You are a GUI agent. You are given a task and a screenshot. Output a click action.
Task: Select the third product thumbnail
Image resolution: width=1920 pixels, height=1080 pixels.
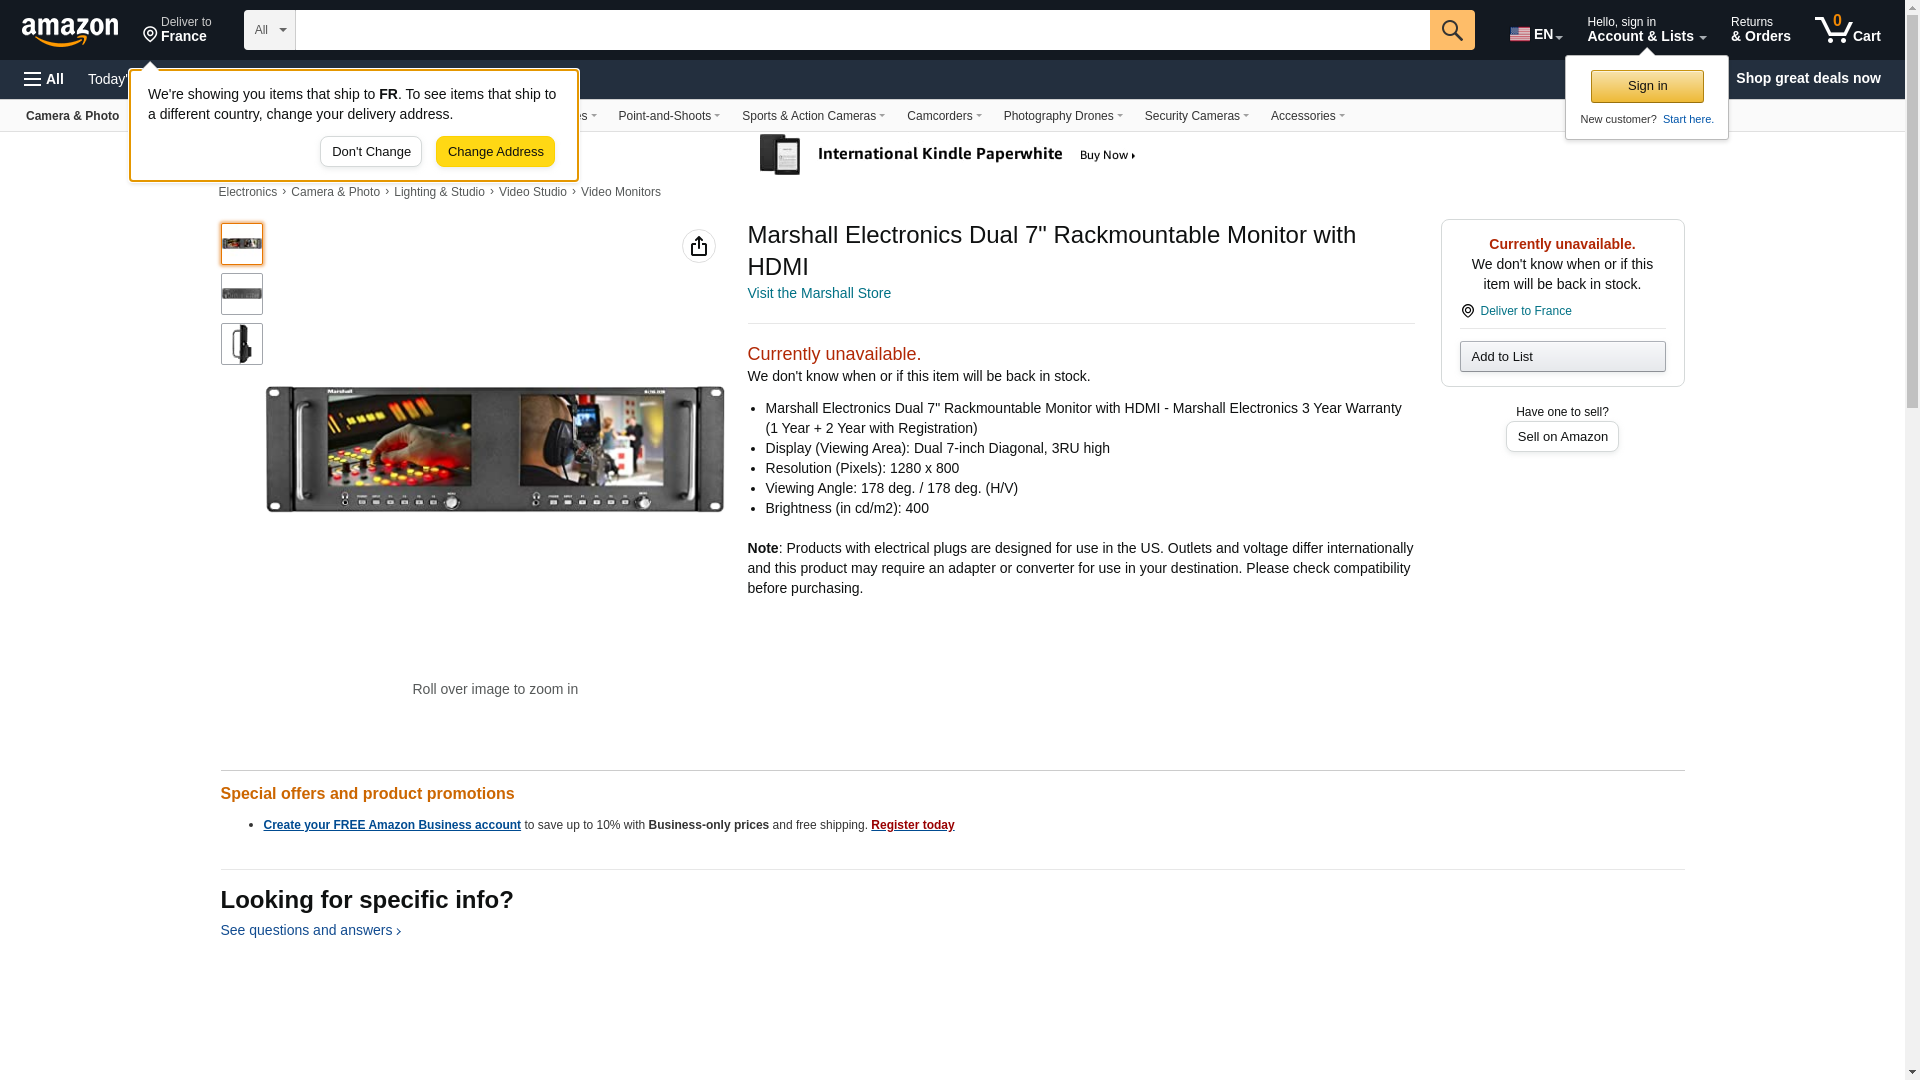[x=241, y=344]
